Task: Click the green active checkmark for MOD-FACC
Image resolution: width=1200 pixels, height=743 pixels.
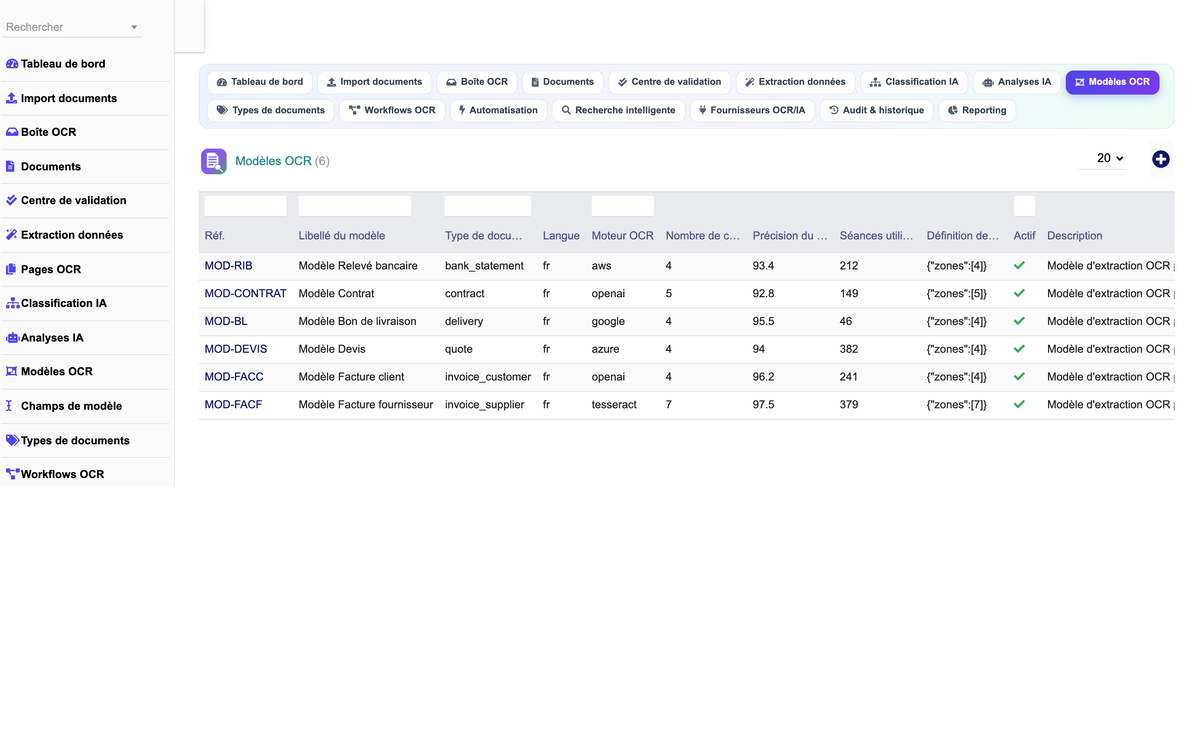Action: pos(1019,377)
